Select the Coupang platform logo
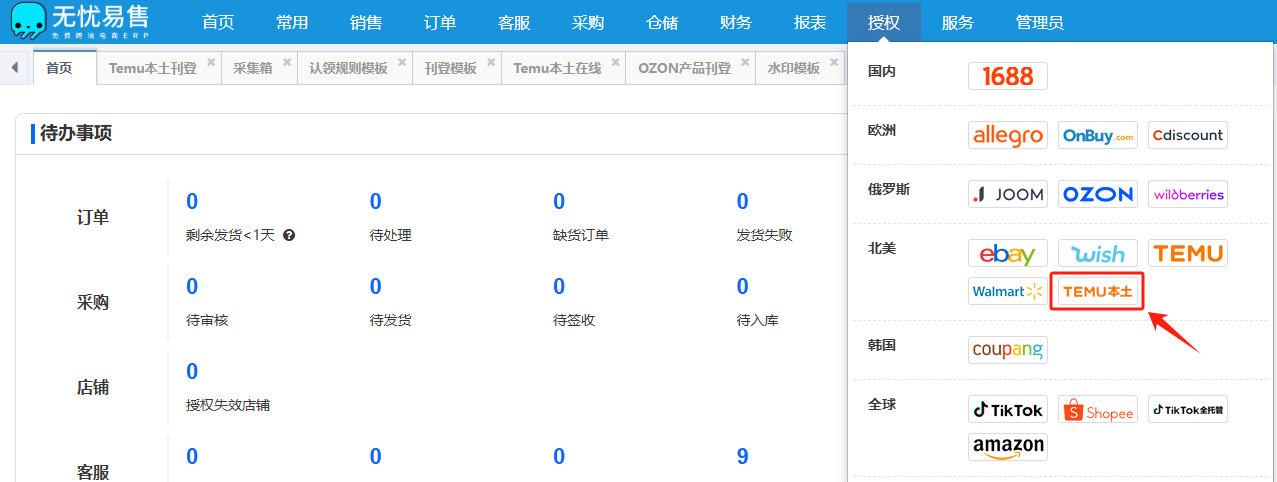Image resolution: width=1277 pixels, height=482 pixels. tap(1007, 350)
